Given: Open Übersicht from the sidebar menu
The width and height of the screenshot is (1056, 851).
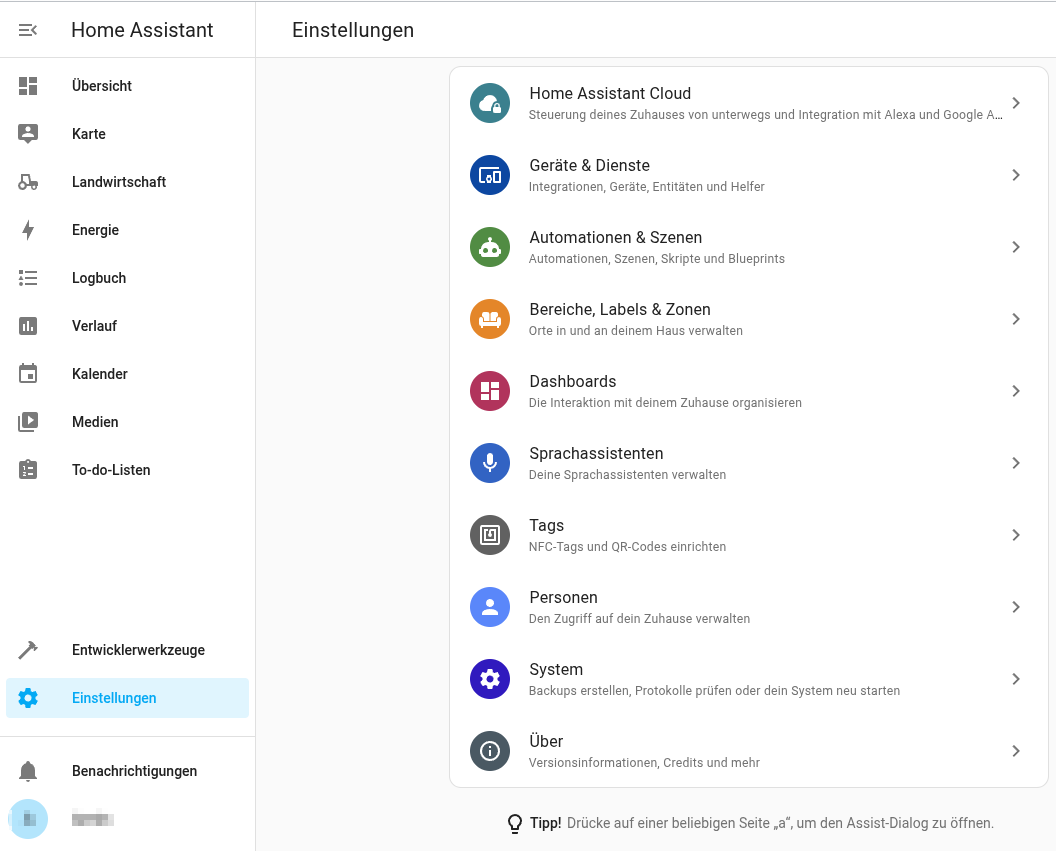Looking at the screenshot, I should pyautogui.click(x=101, y=86).
